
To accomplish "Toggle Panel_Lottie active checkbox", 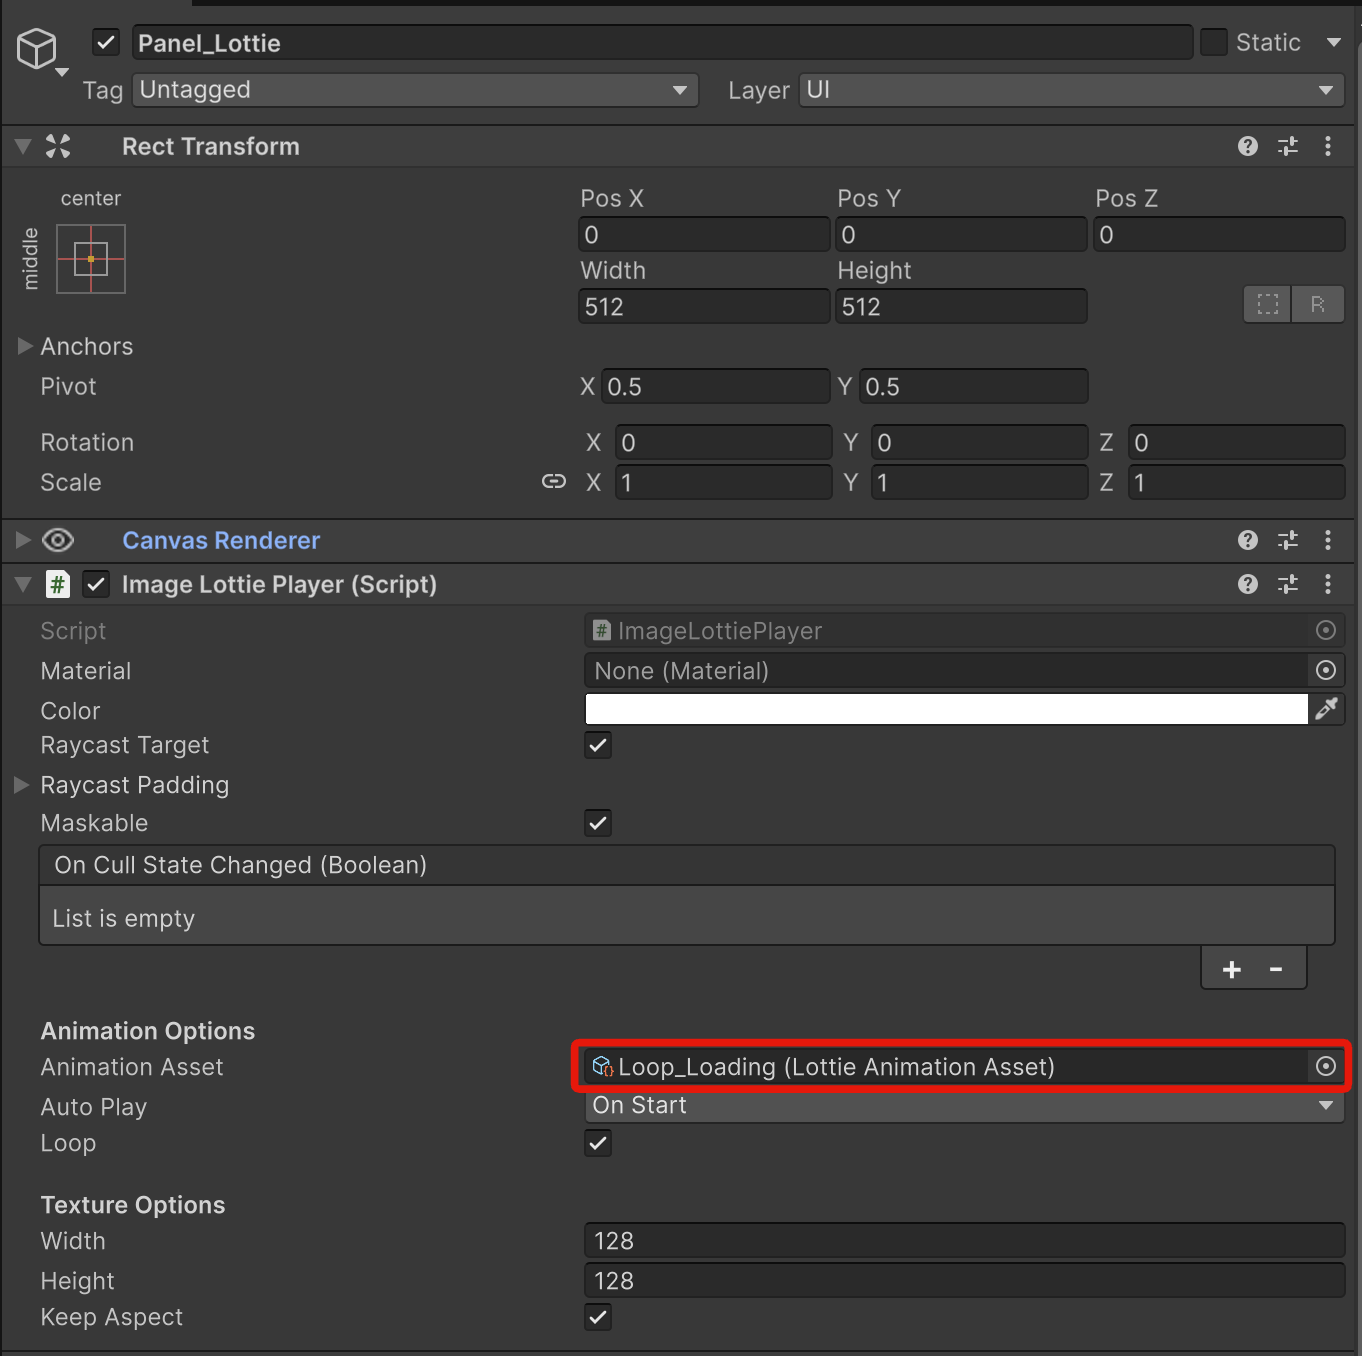I will tap(106, 42).
